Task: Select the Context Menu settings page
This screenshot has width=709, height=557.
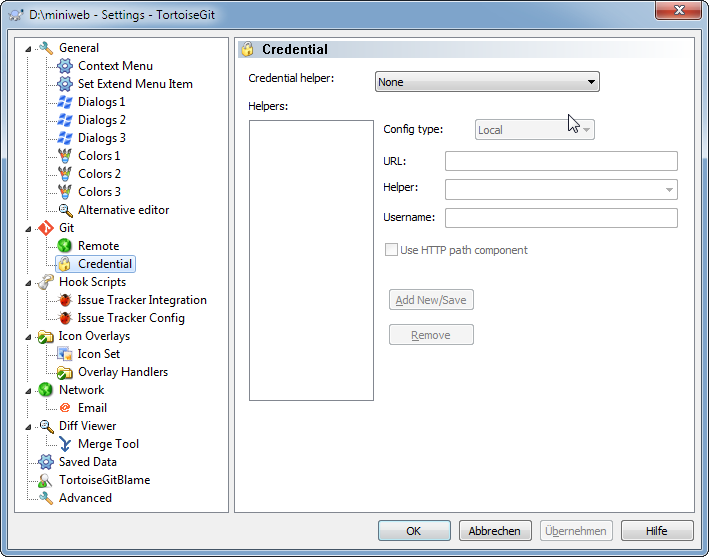Action: pyautogui.click(x=115, y=66)
